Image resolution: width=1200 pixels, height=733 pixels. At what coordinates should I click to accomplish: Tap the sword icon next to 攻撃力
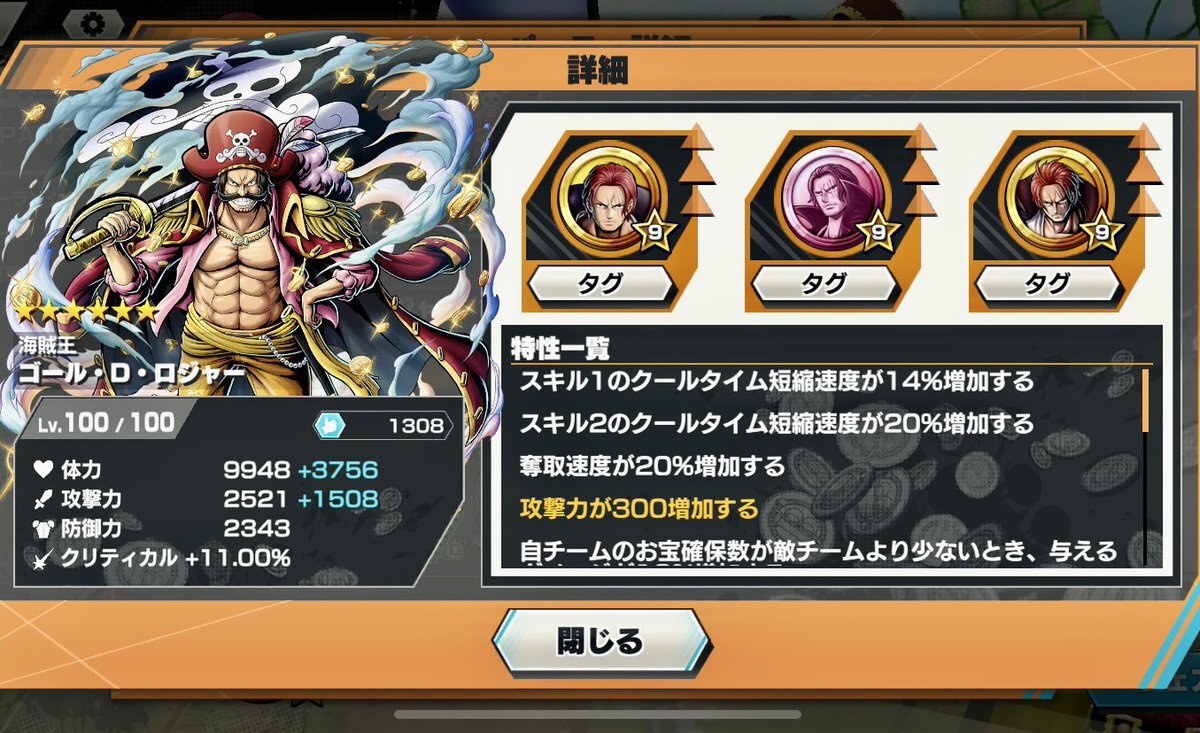[42, 498]
